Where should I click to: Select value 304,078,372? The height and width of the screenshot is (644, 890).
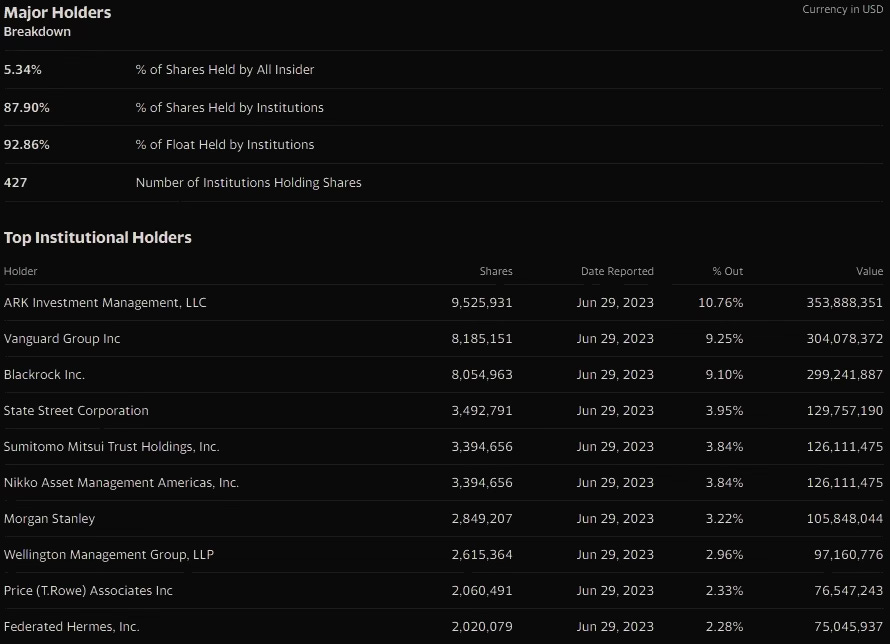[845, 339]
